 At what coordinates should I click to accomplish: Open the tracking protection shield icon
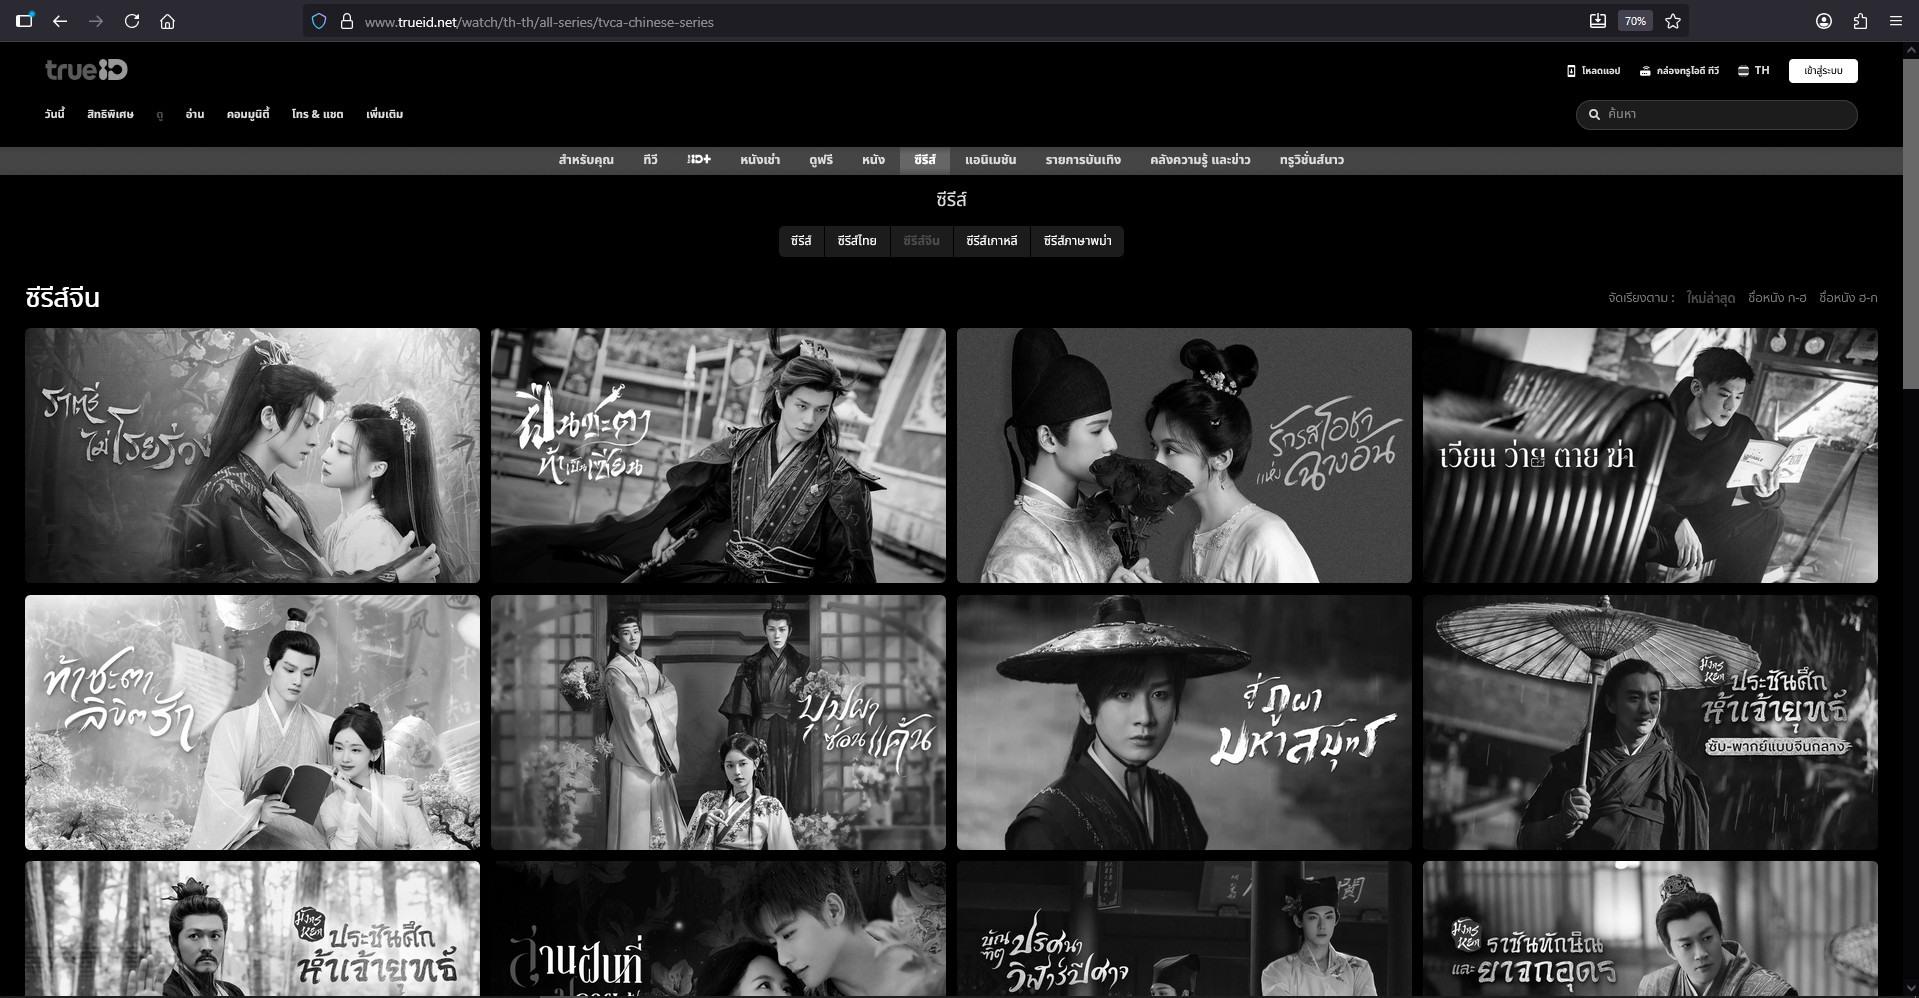pos(319,21)
